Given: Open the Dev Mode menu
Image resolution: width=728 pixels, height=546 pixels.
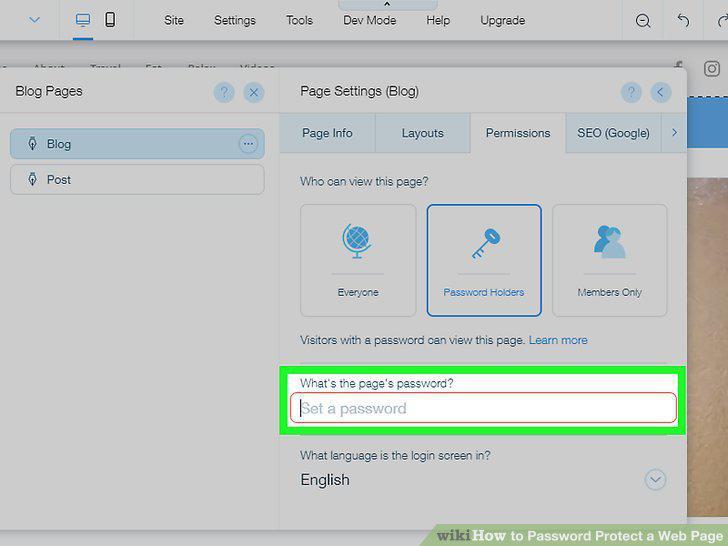Looking at the screenshot, I should 370,20.
